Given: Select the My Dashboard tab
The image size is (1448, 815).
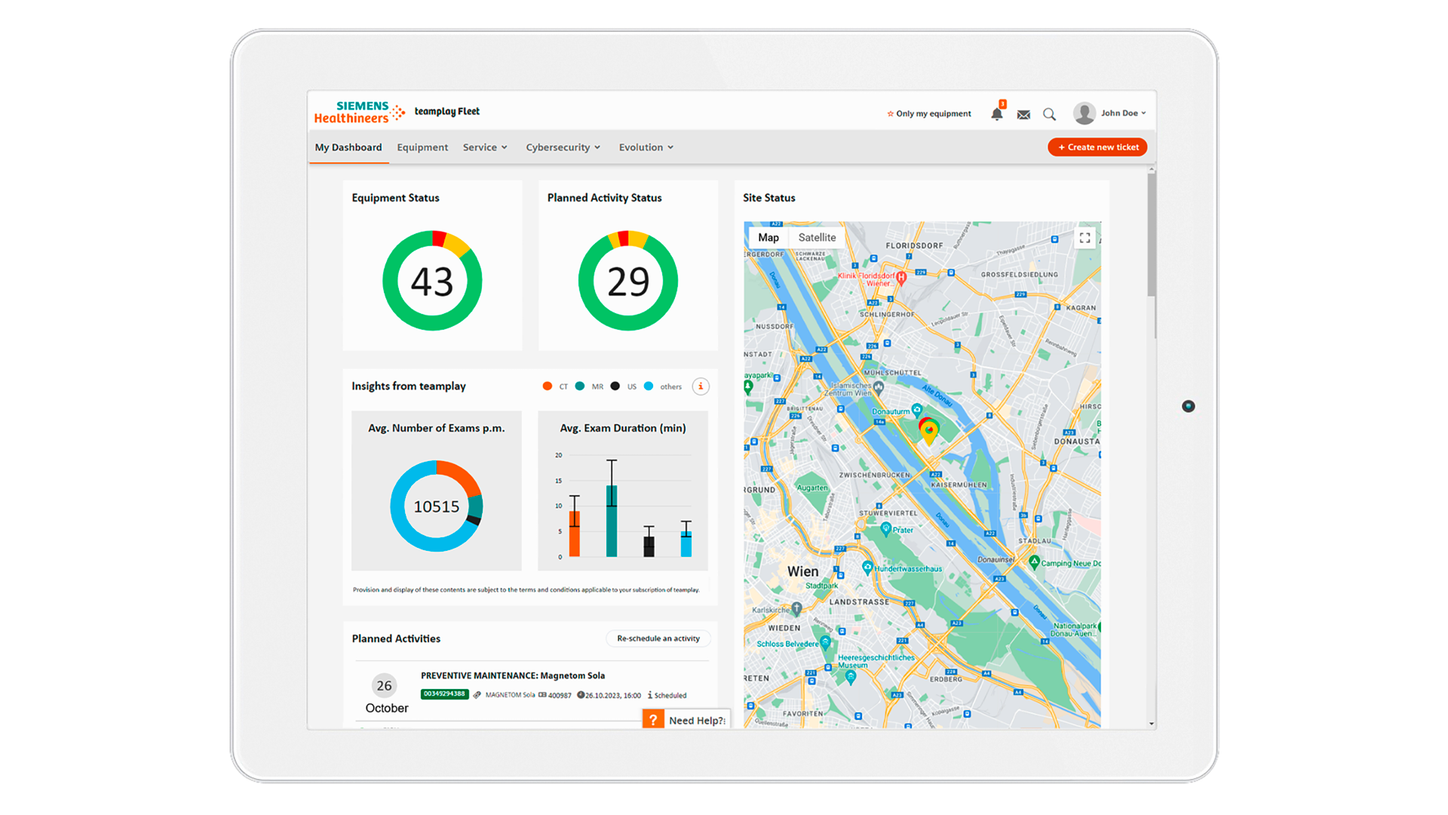Looking at the screenshot, I should coord(348,147).
